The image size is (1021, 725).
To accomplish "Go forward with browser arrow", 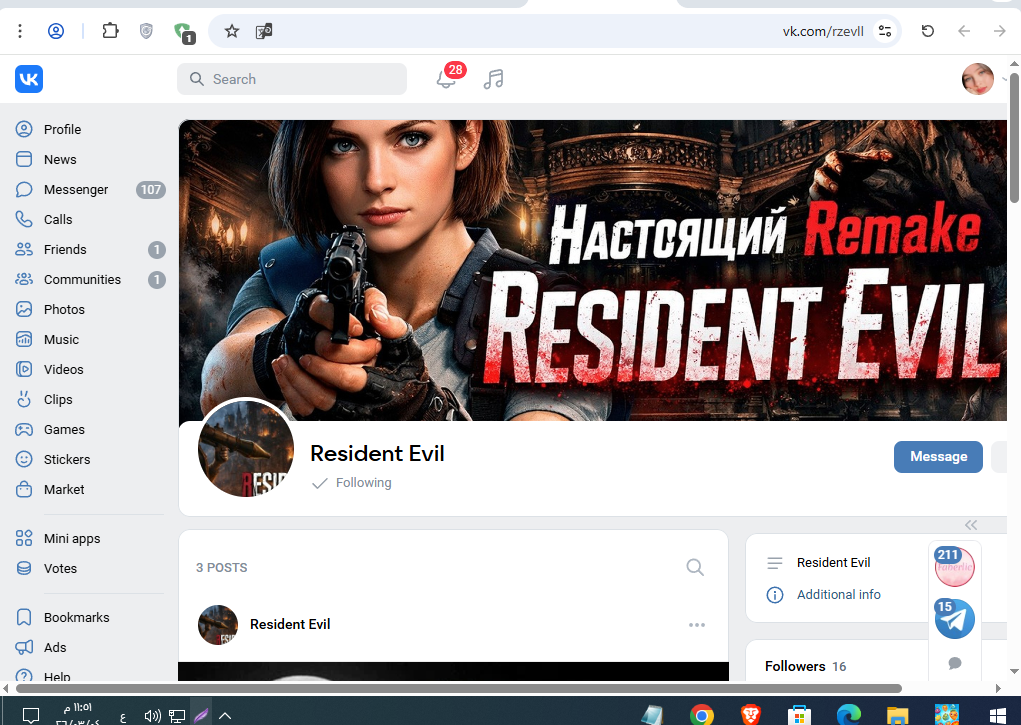I will pos(1000,31).
